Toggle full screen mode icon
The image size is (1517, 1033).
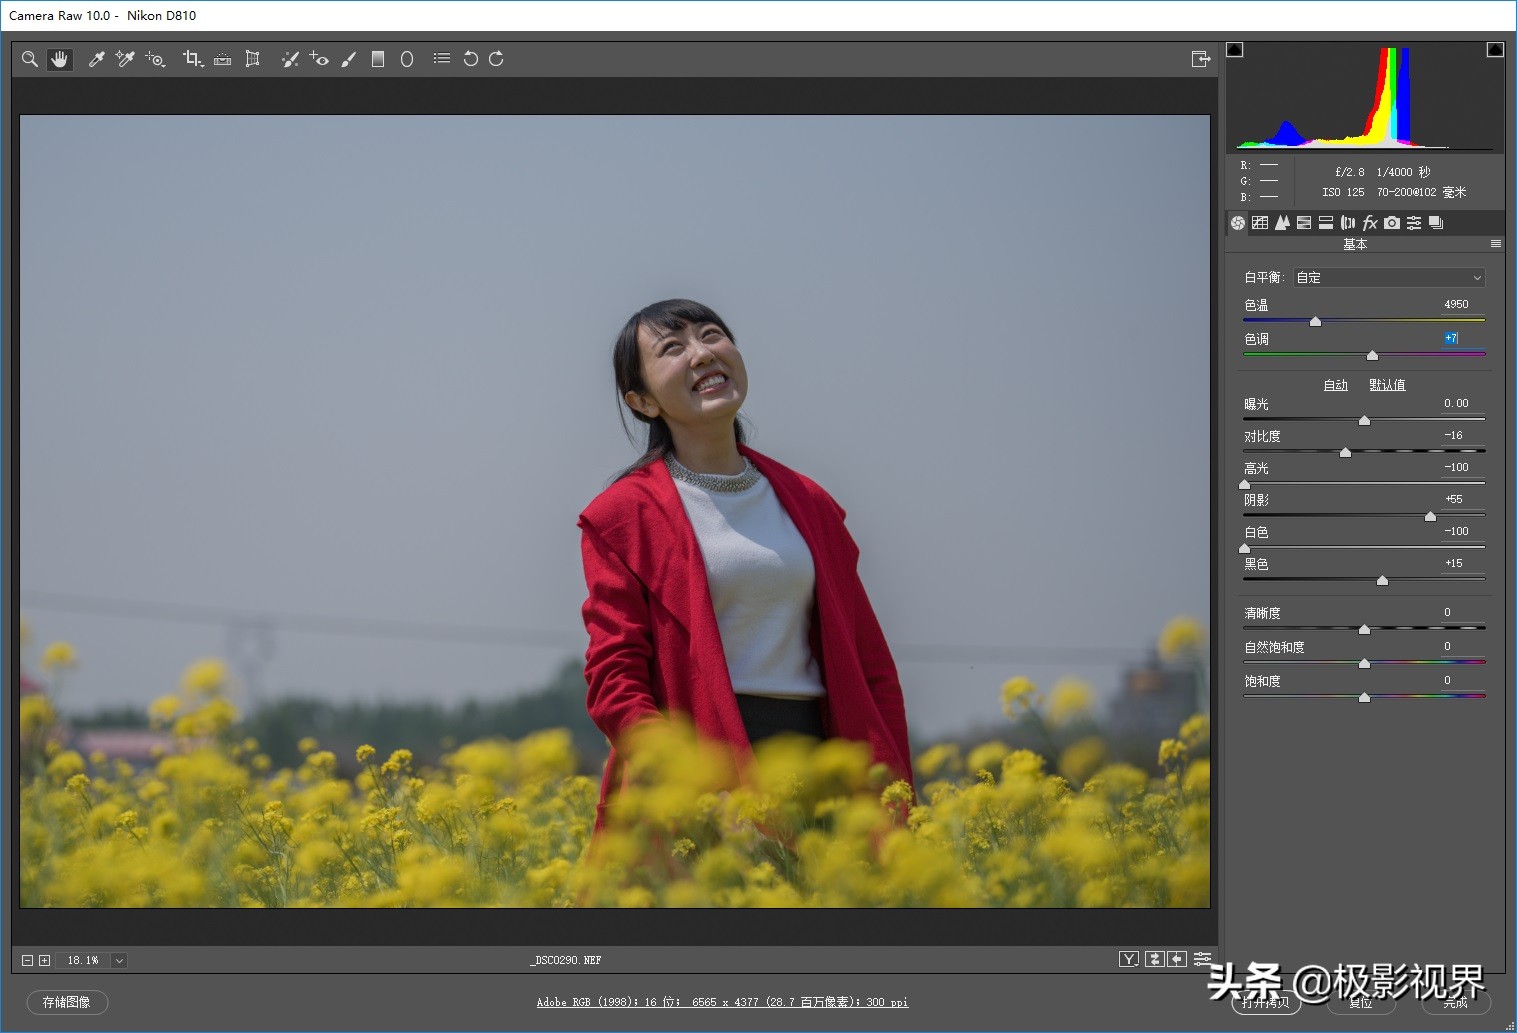click(1201, 59)
